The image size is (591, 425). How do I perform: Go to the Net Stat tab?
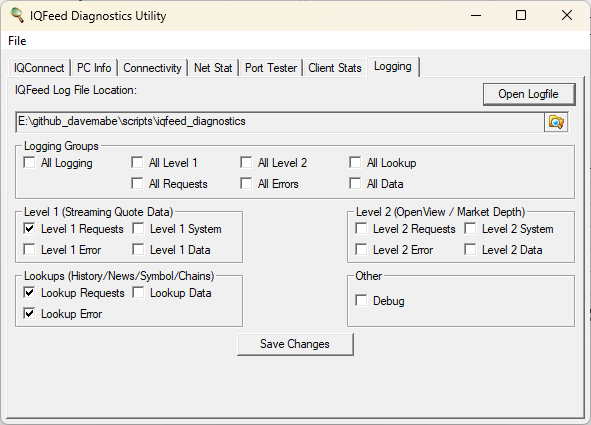click(x=213, y=68)
